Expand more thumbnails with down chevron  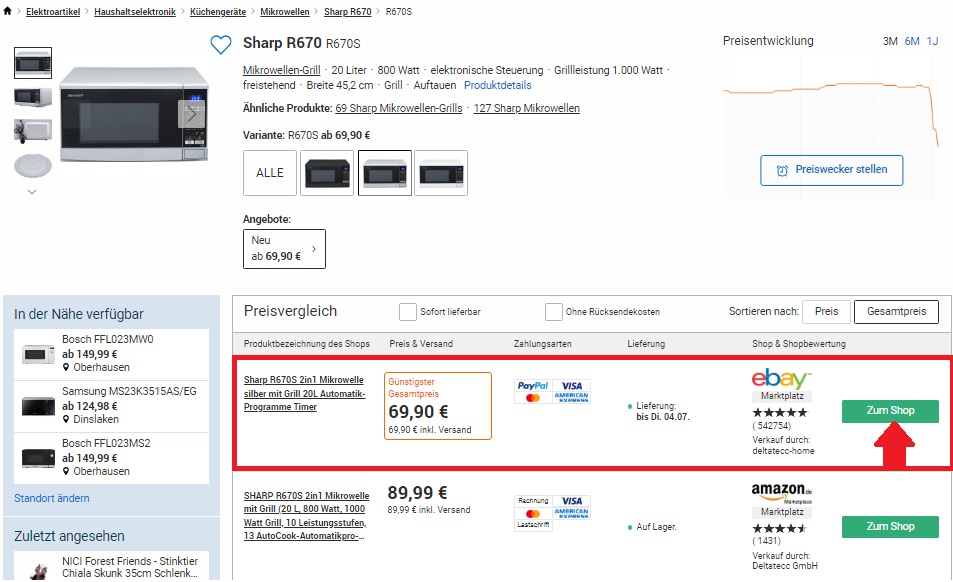tap(32, 191)
